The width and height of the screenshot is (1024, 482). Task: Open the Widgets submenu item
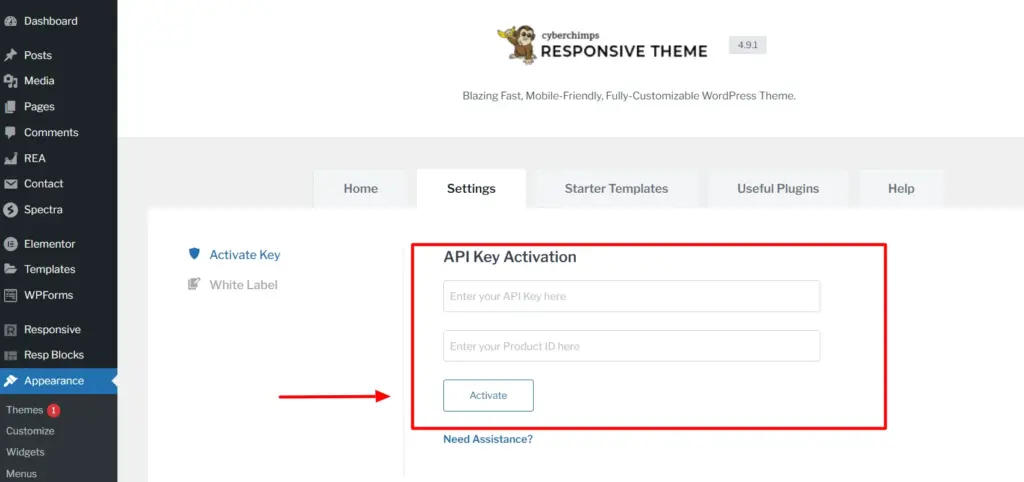(25, 452)
